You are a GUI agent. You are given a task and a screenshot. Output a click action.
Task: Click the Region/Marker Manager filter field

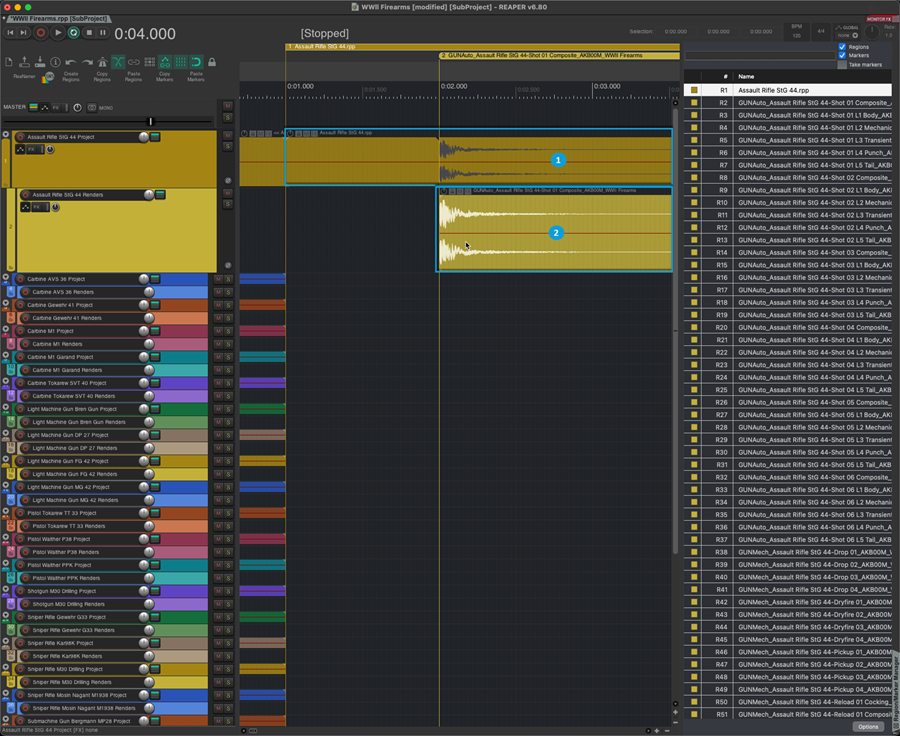click(x=760, y=56)
